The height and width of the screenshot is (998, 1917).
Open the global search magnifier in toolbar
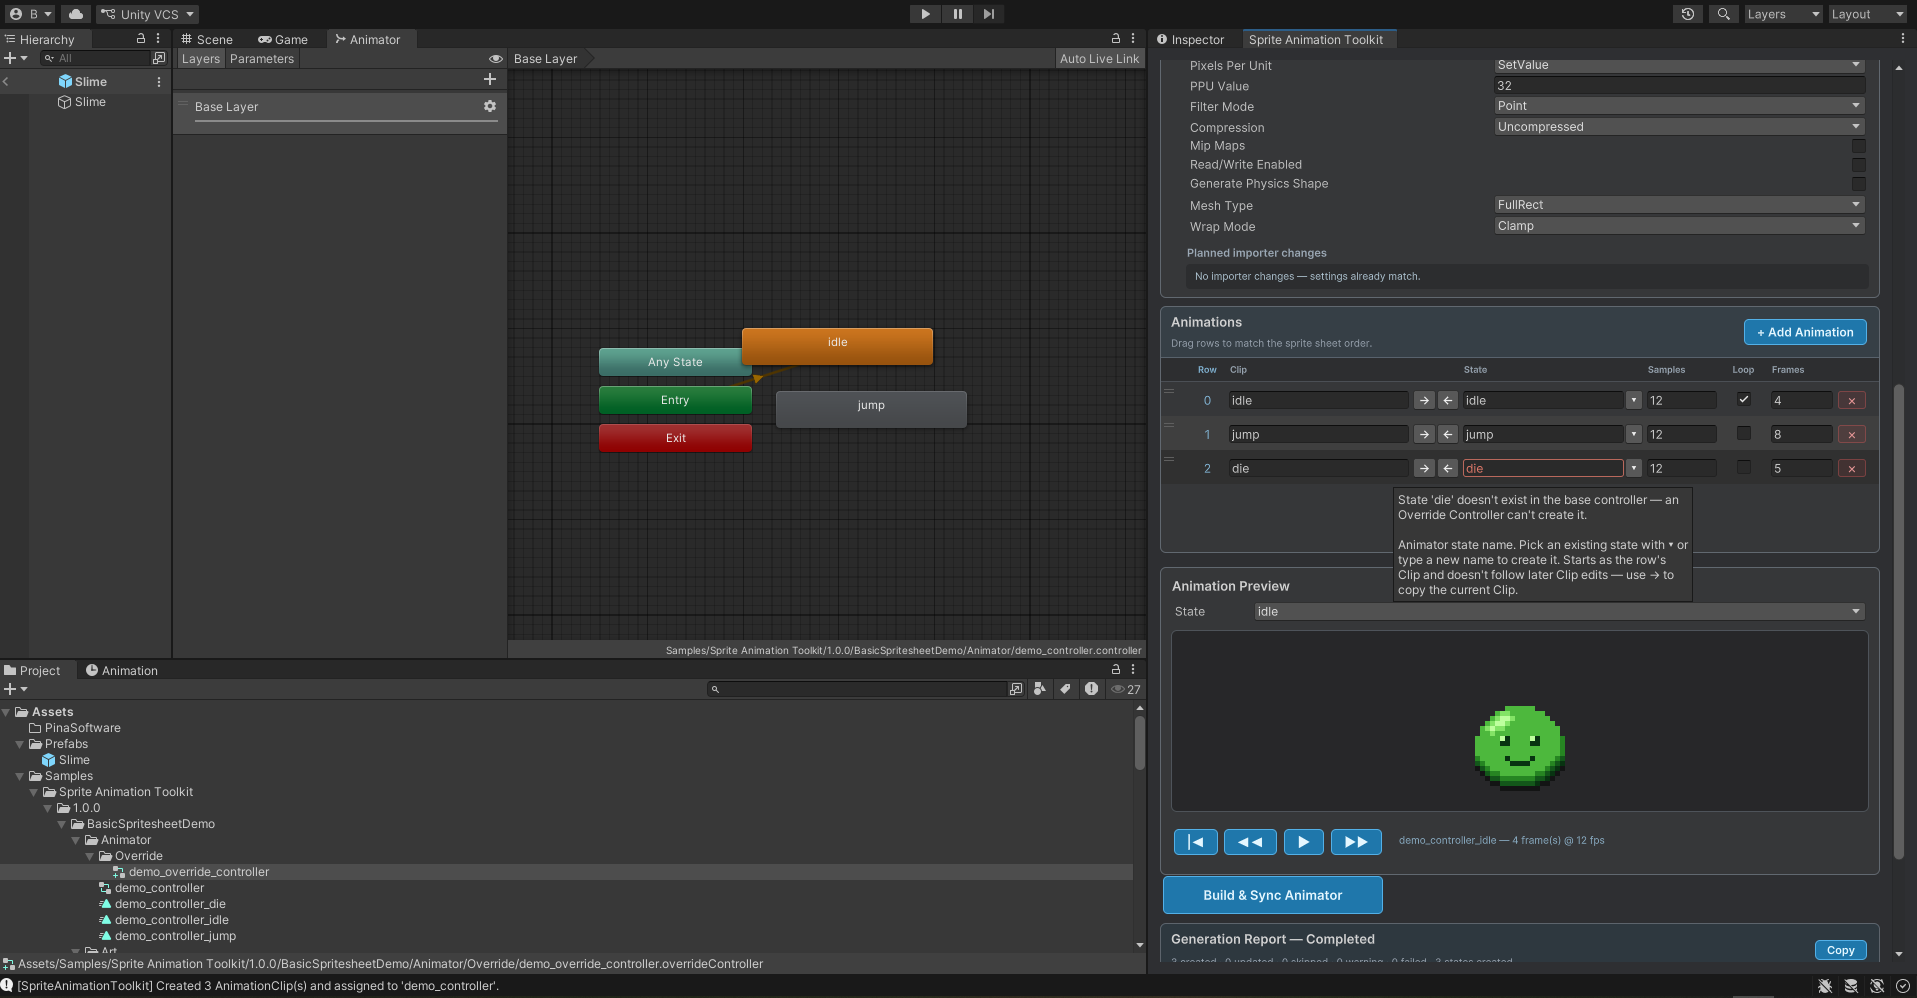tap(1723, 14)
